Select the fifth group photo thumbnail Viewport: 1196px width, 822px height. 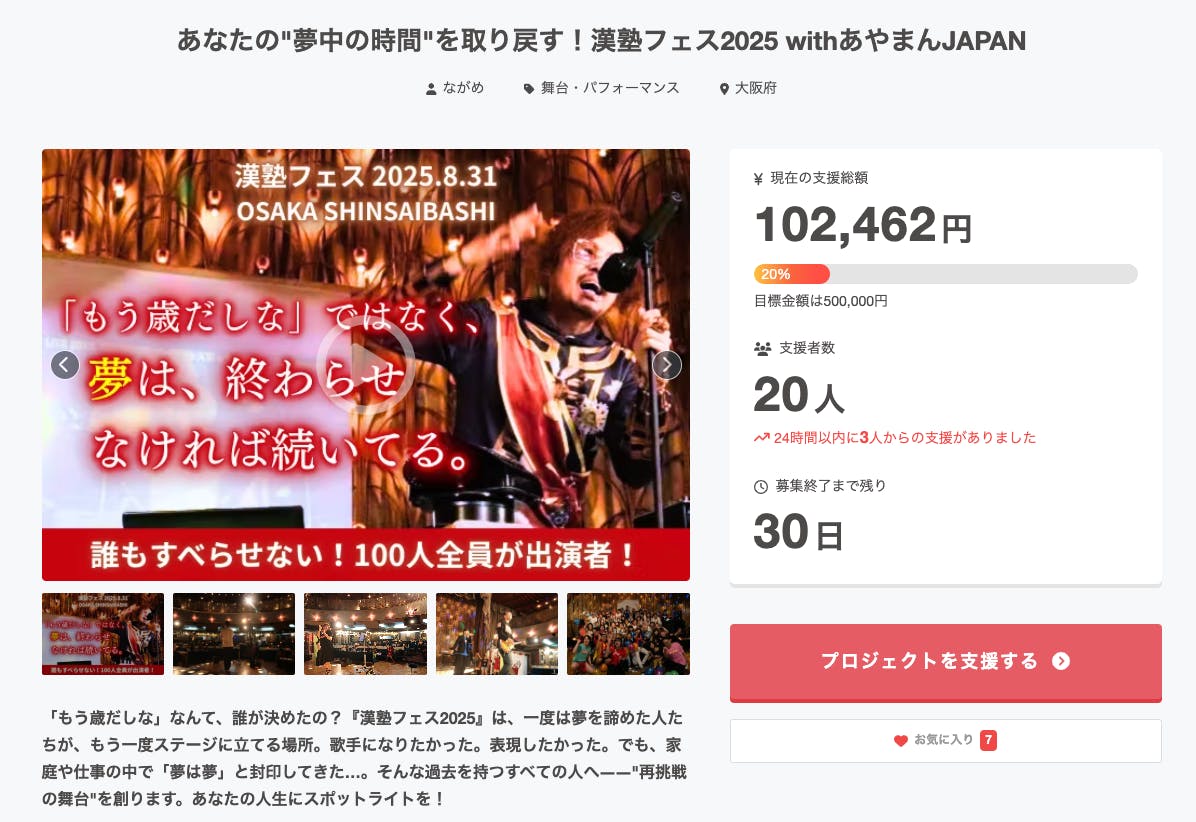[628, 634]
